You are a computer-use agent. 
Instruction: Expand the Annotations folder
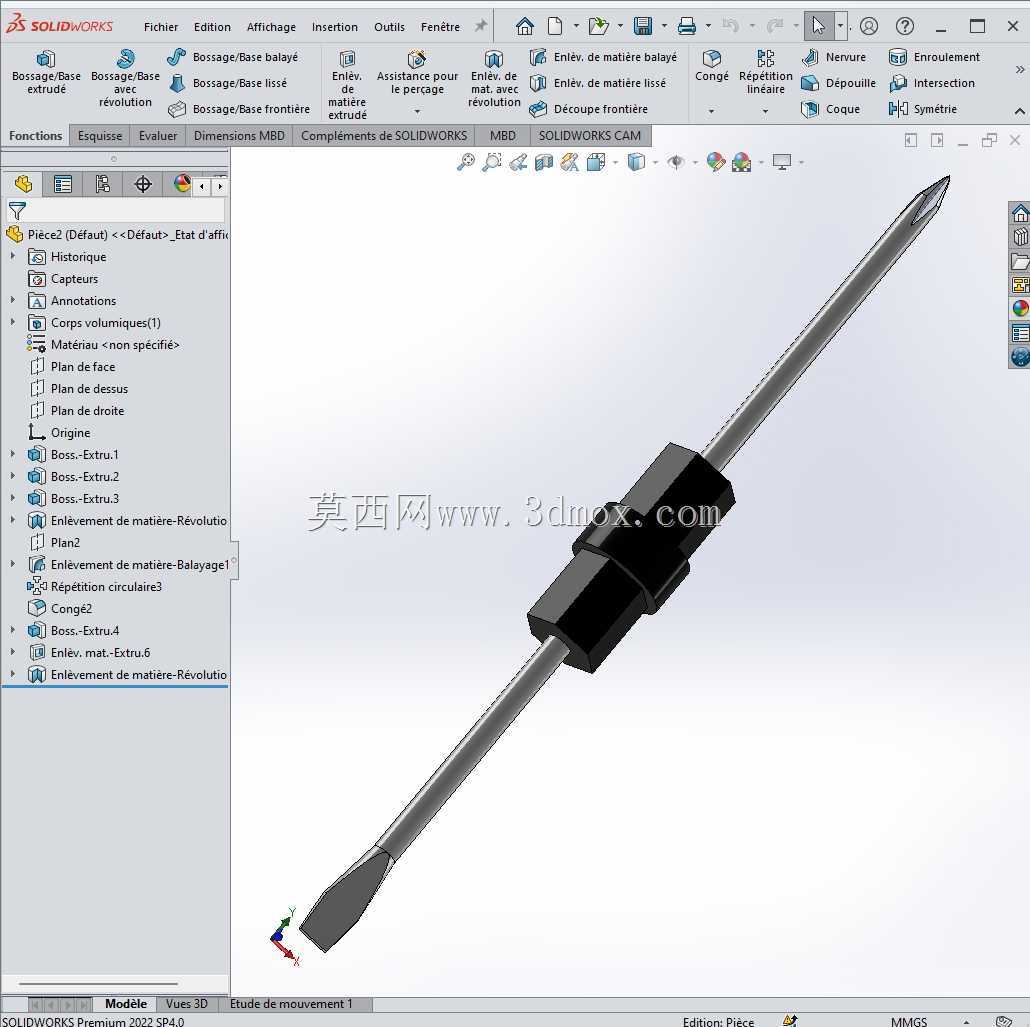tap(12, 300)
